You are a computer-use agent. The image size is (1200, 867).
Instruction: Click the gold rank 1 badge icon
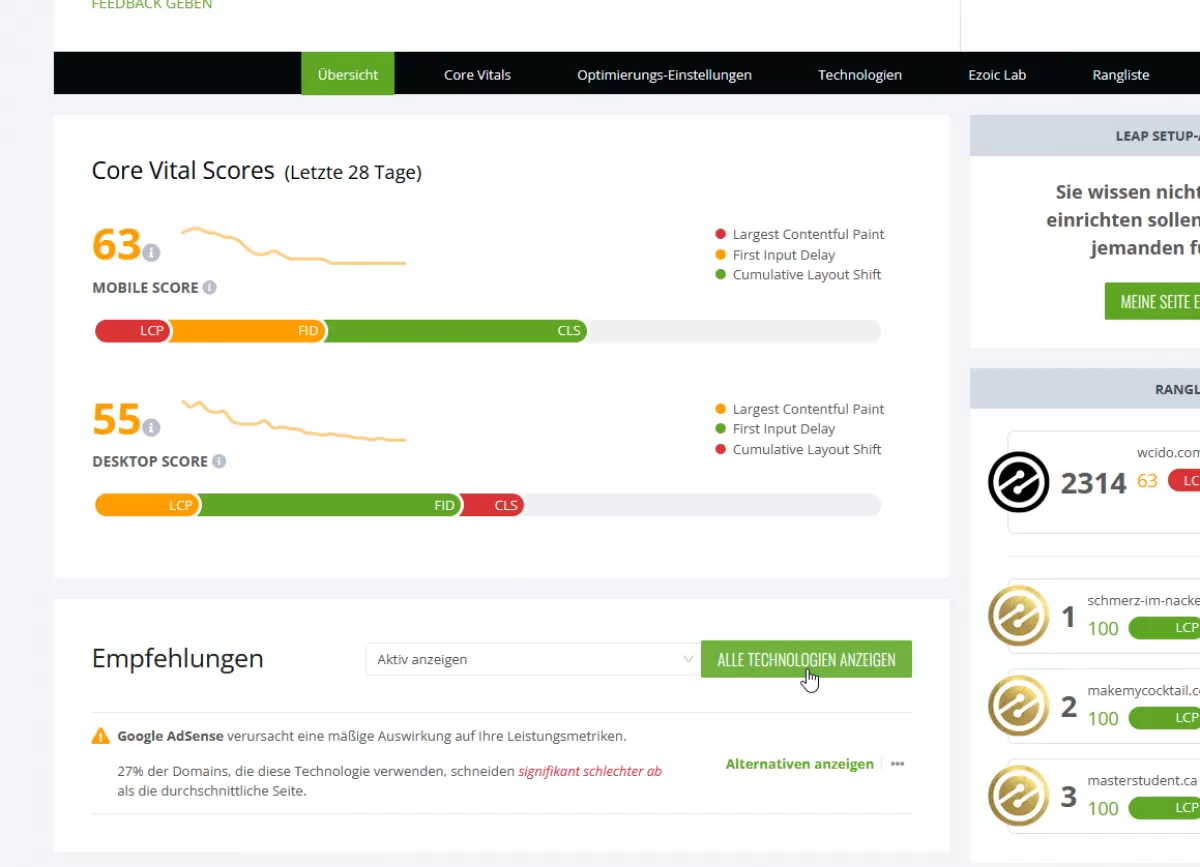click(x=1018, y=616)
